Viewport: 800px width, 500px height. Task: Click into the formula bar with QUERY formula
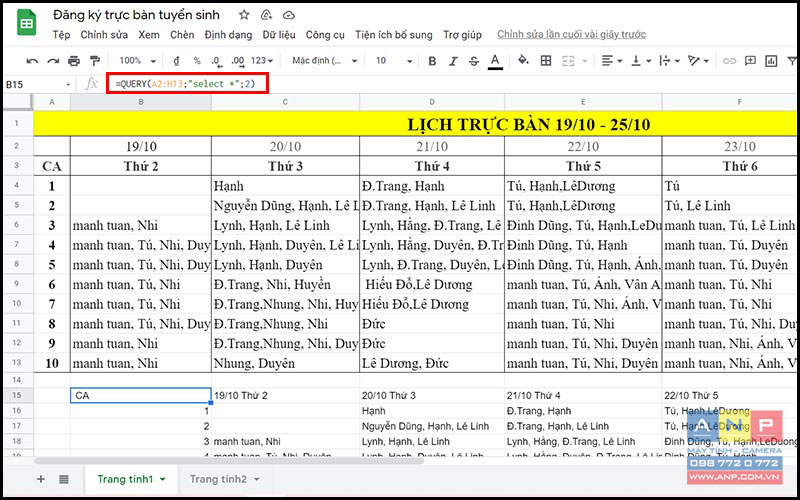pyautogui.click(x=187, y=84)
